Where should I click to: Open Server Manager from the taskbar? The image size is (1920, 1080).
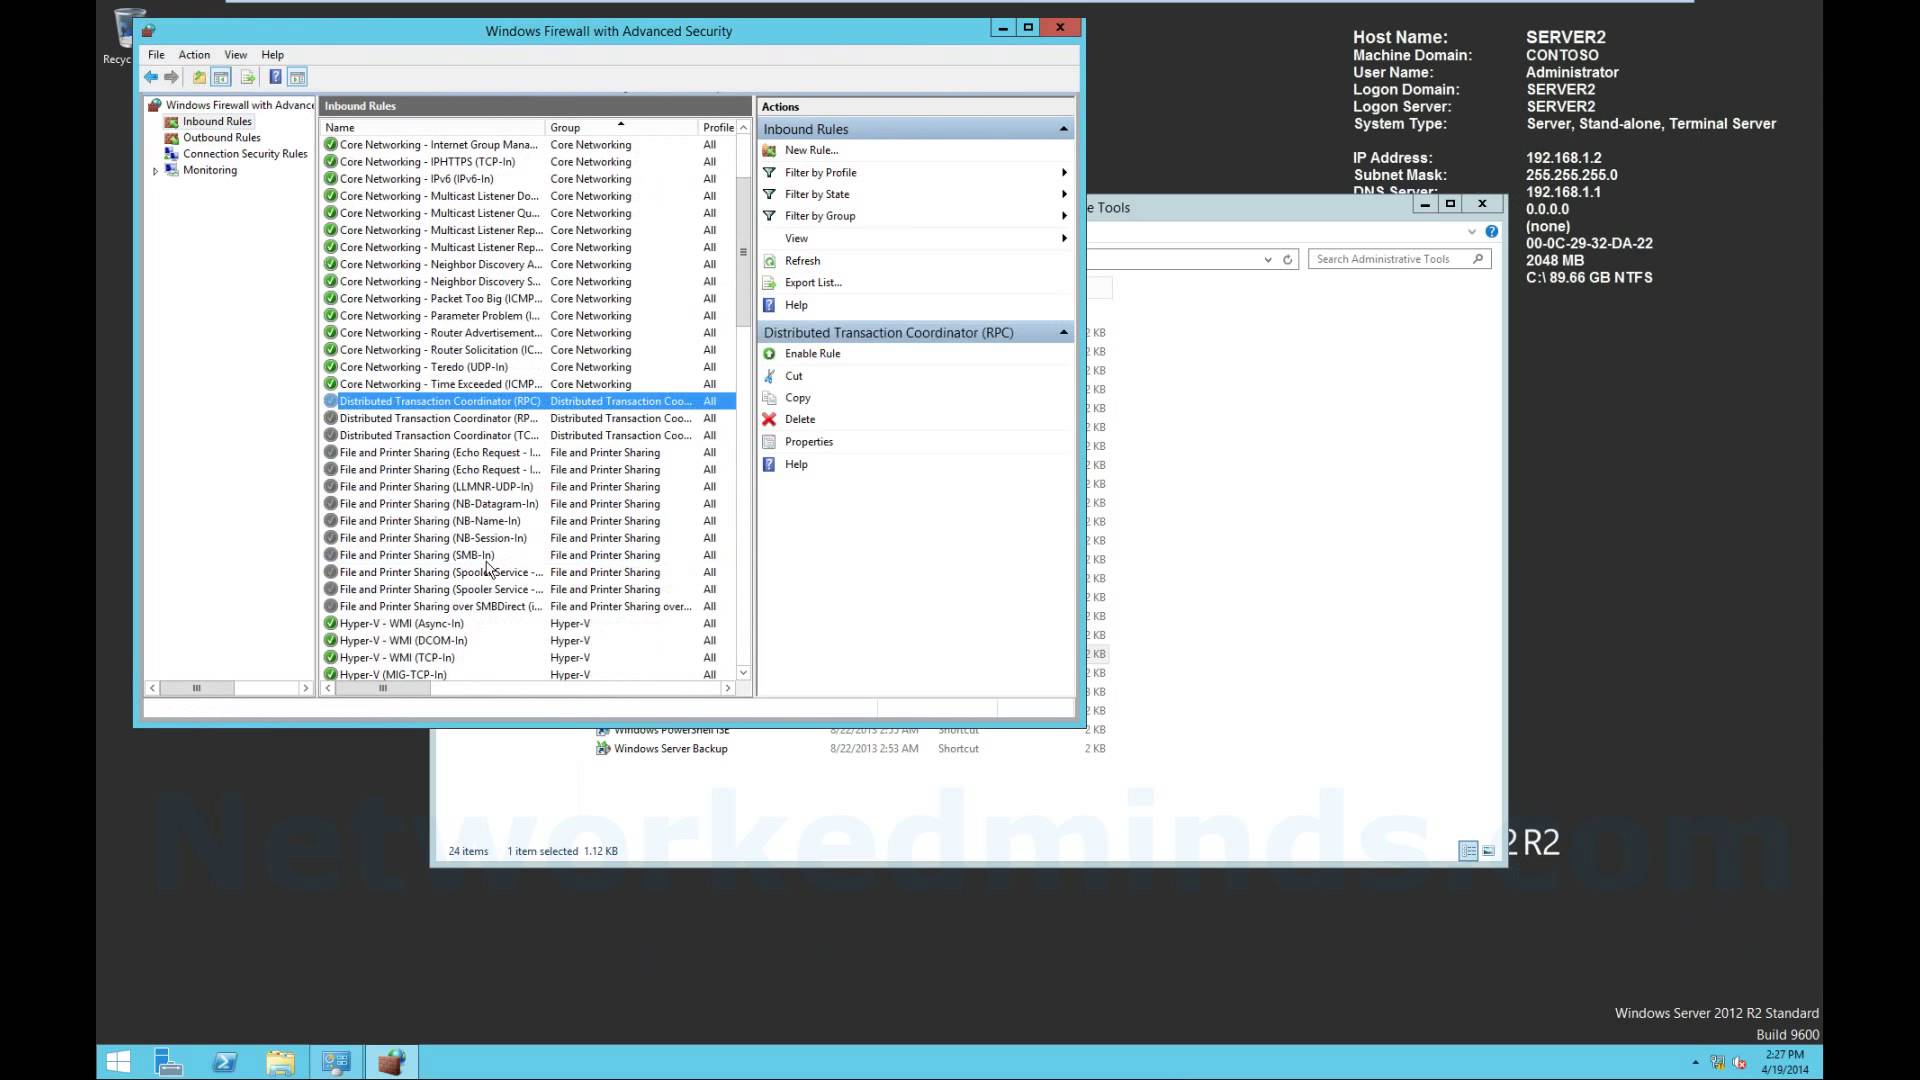click(169, 1062)
